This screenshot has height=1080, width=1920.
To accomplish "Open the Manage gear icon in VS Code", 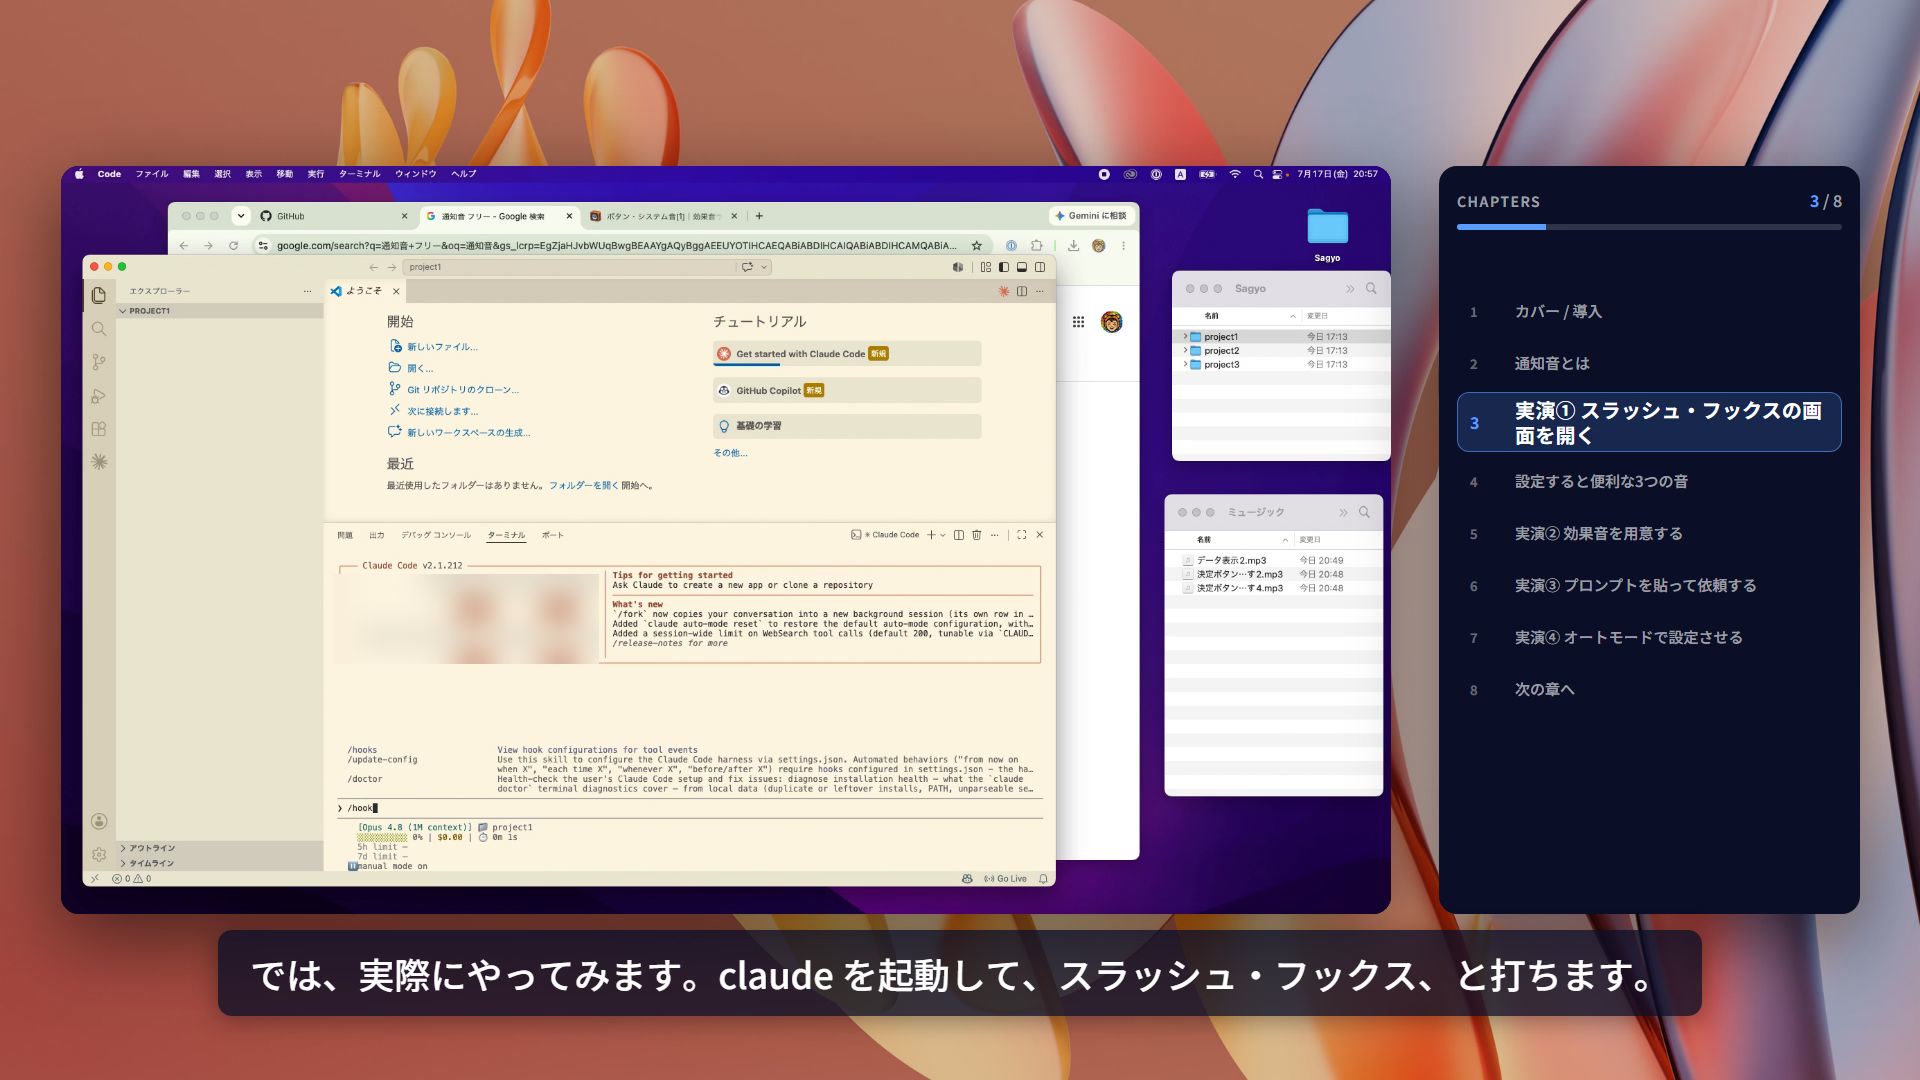I will click(98, 855).
